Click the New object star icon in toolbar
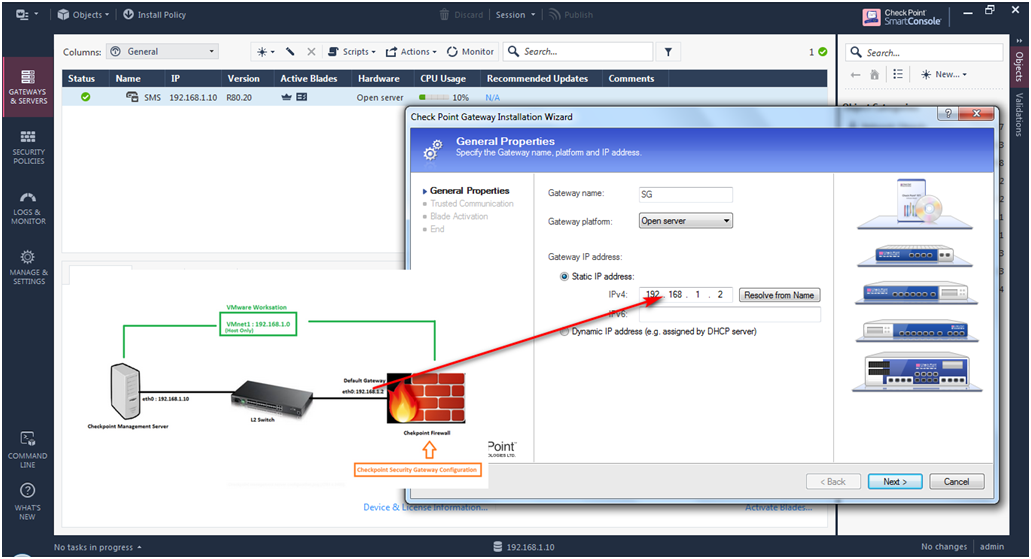1031x559 pixels. (266, 51)
